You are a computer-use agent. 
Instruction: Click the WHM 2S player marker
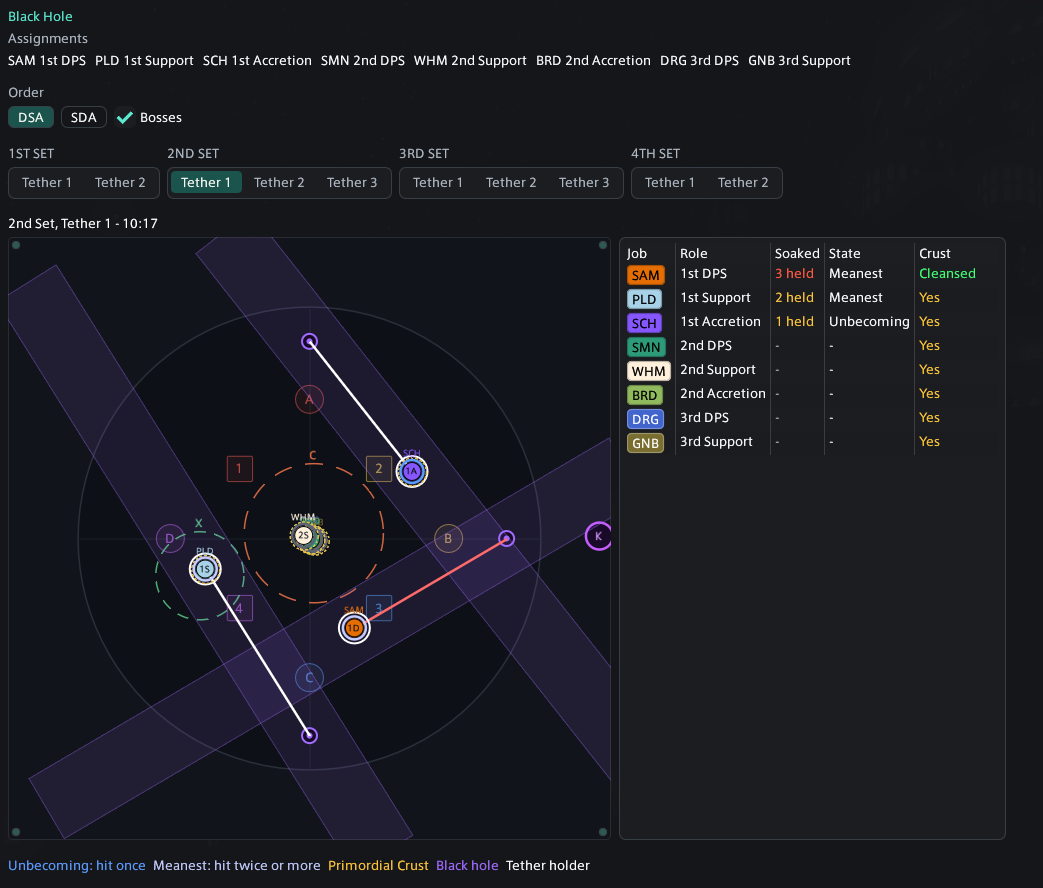(303, 535)
